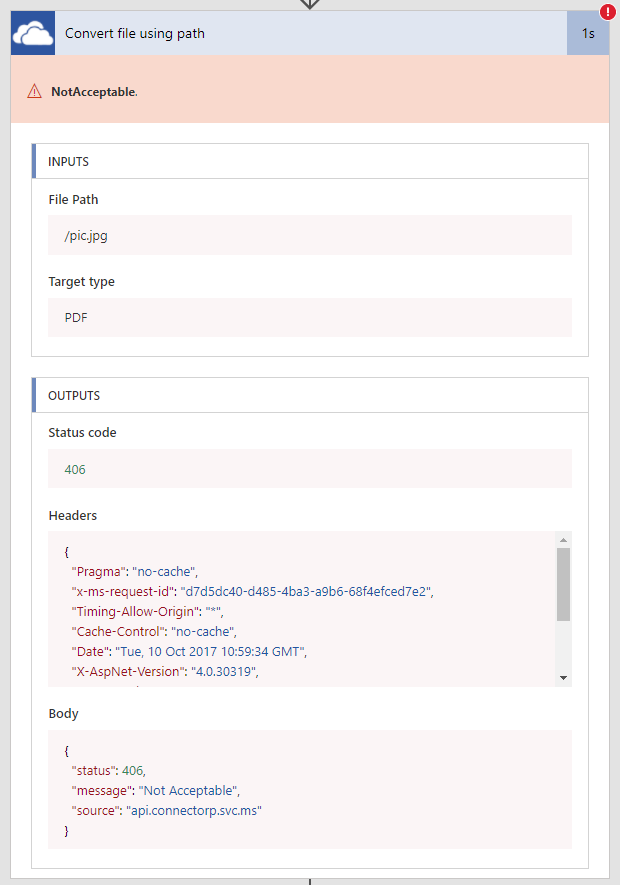Click the api.connectorp.svc.ms source in Body
Viewport: 620px width, 885px height.
tap(193, 811)
